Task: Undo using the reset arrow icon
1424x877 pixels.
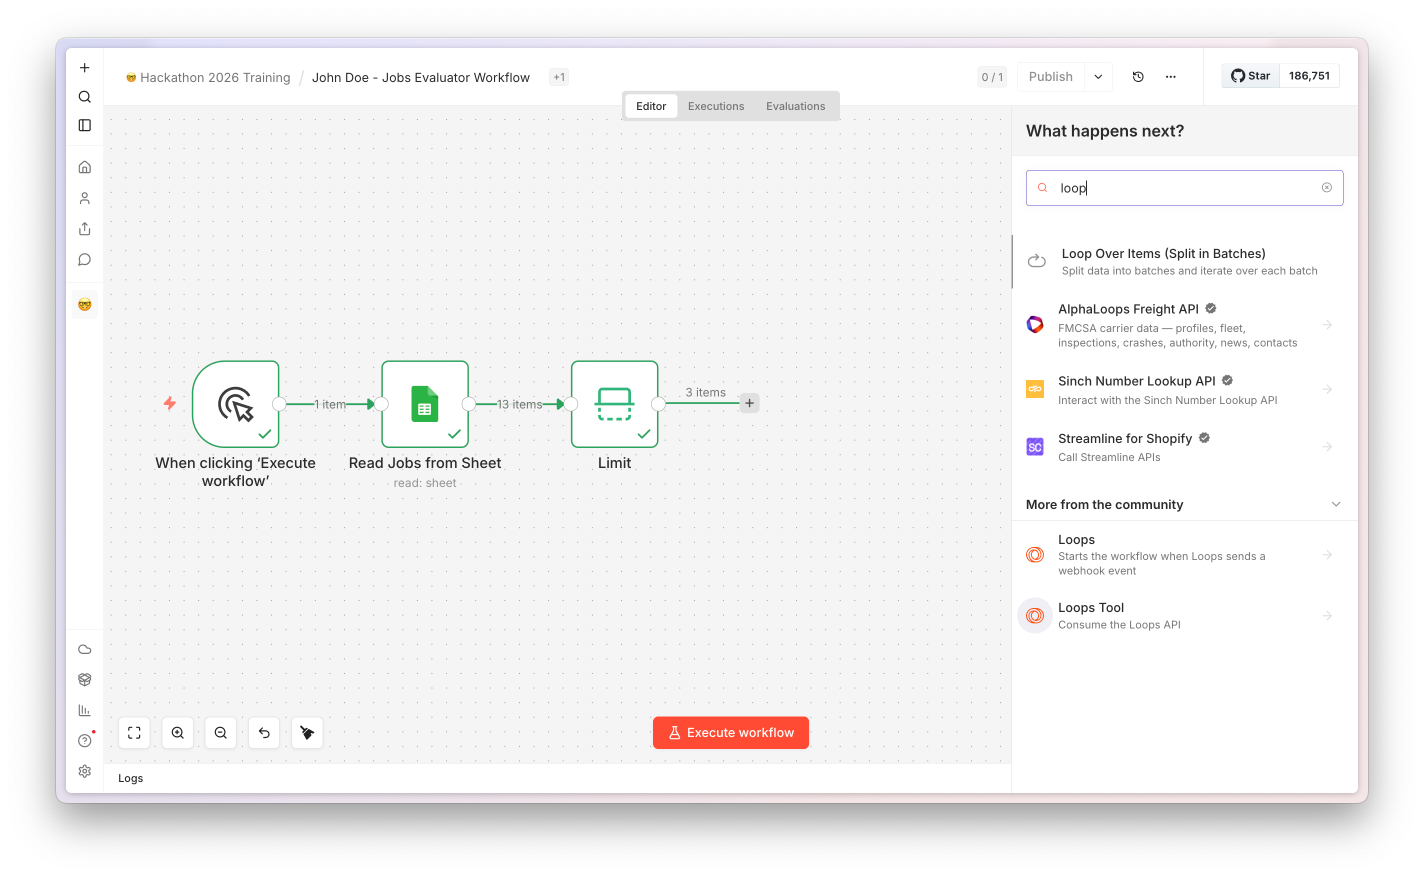Action: click(x=264, y=733)
